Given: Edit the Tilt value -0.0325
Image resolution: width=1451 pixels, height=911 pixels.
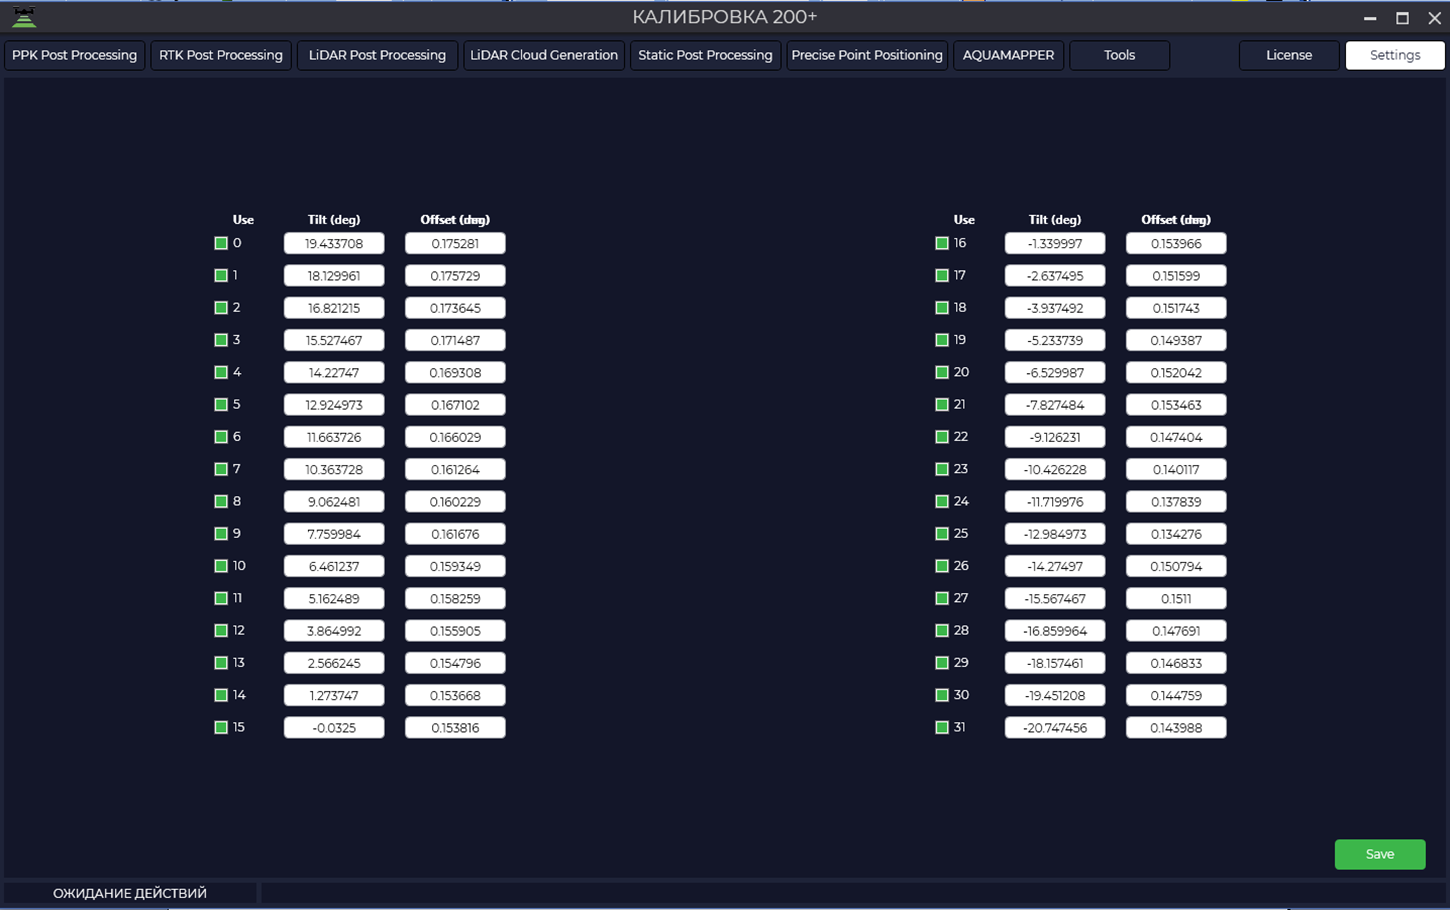Looking at the screenshot, I should 334,728.
